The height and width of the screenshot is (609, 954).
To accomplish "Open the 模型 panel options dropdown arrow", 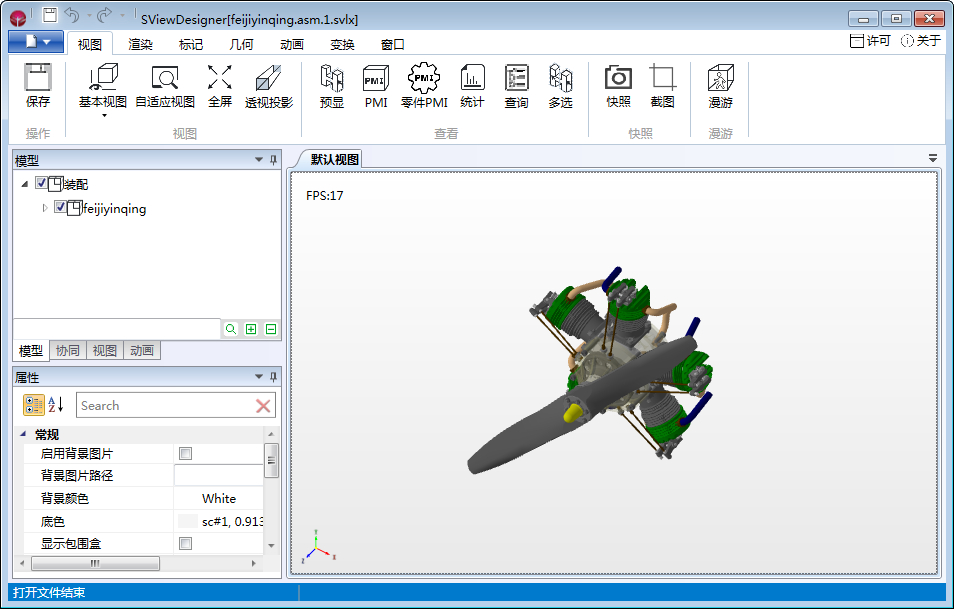I will pos(259,160).
